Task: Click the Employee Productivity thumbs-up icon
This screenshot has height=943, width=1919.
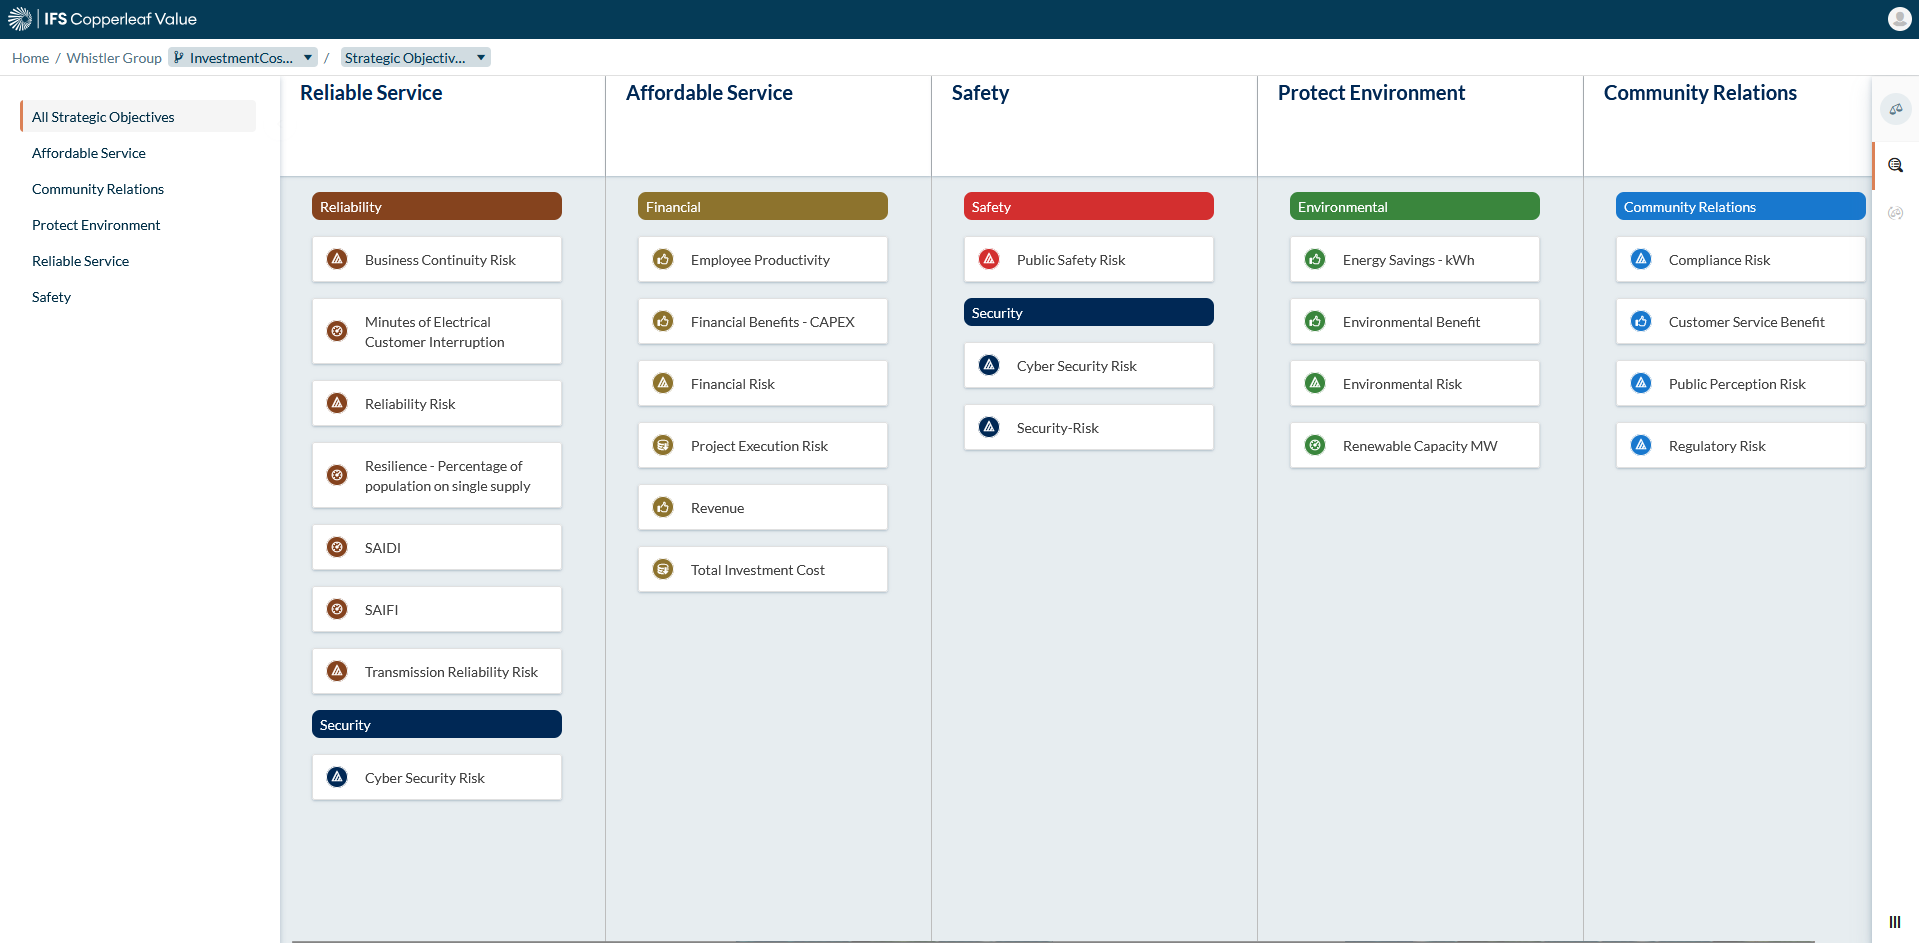Action: 663,259
